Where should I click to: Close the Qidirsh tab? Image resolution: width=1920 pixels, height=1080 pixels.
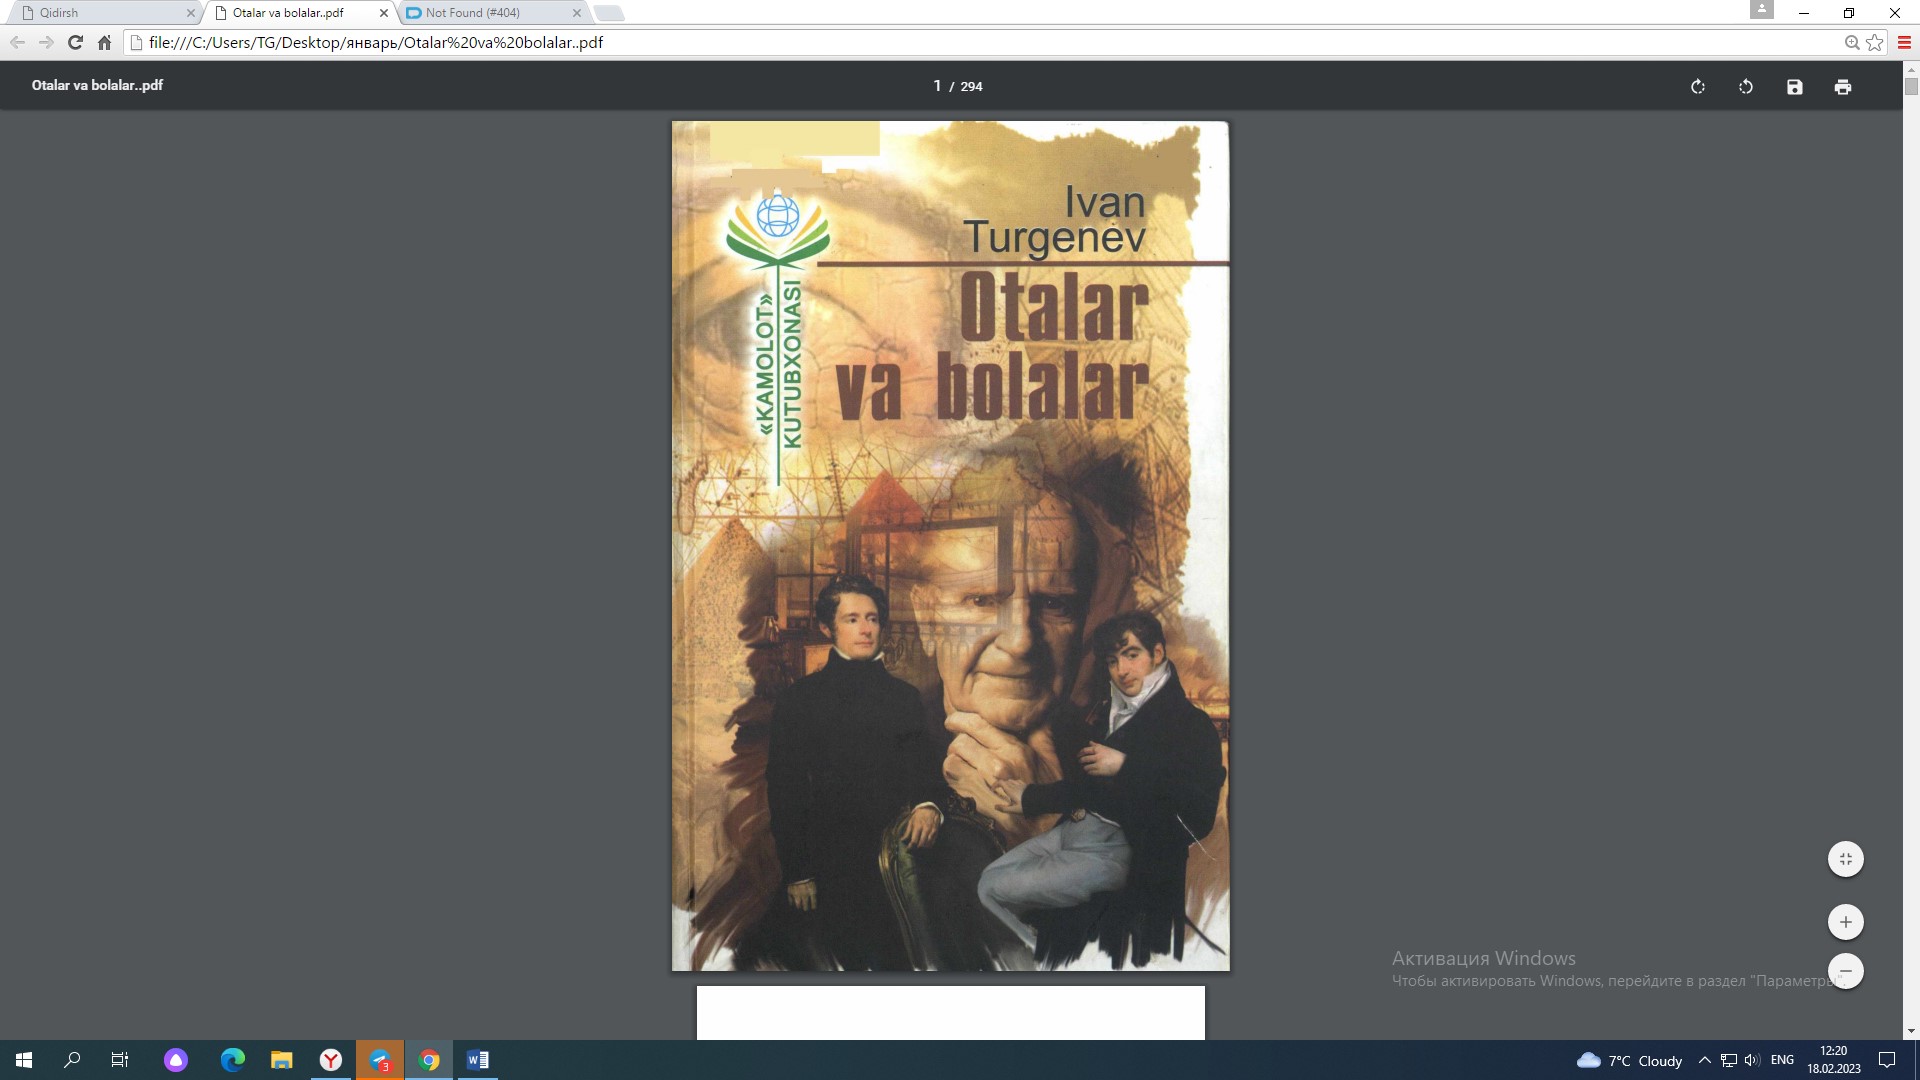click(x=191, y=13)
